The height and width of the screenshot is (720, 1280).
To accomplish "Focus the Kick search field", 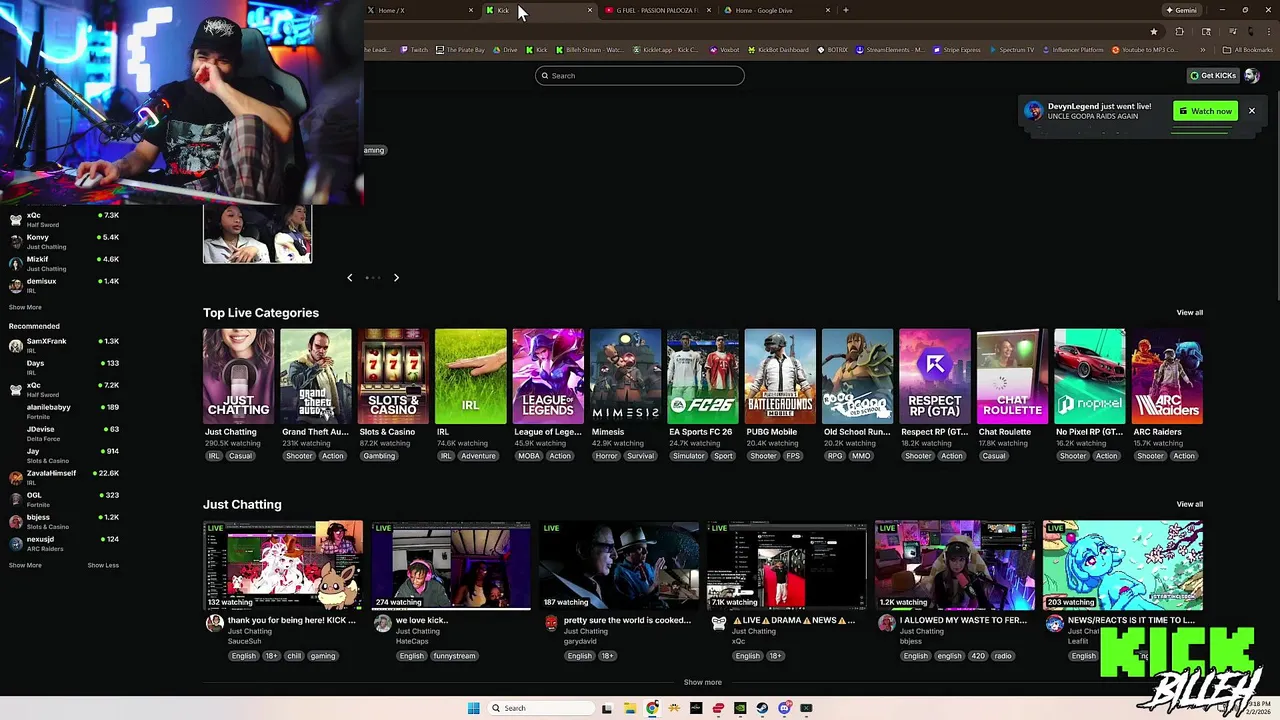I will [x=640, y=76].
